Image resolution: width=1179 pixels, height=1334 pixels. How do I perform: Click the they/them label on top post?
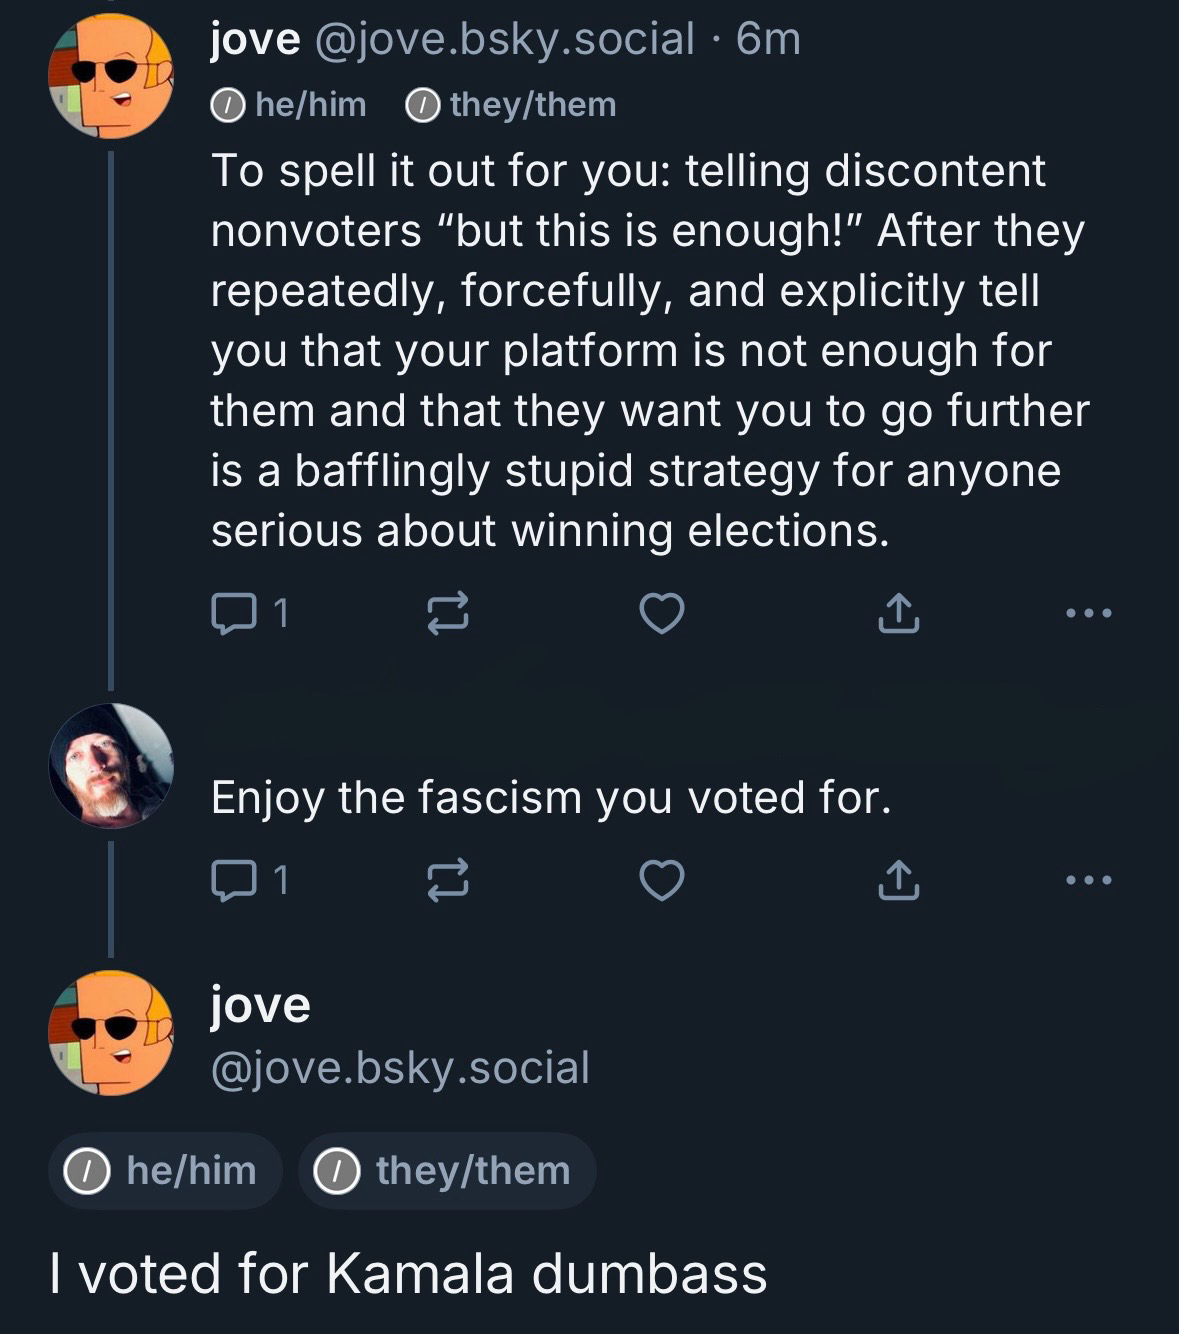(511, 104)
